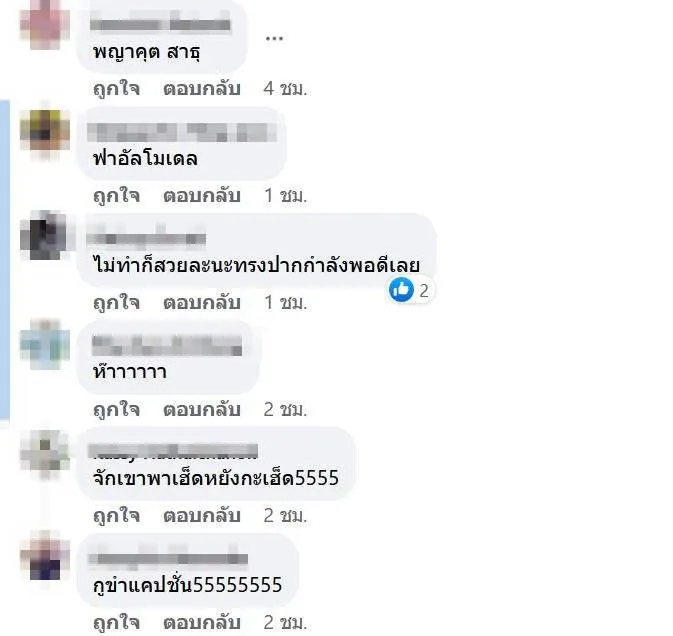The width and height of the screenshot is (673, 636).
Task: Open the avatar beside the ฟาอัลโมเดล comment
Action: 45,130
